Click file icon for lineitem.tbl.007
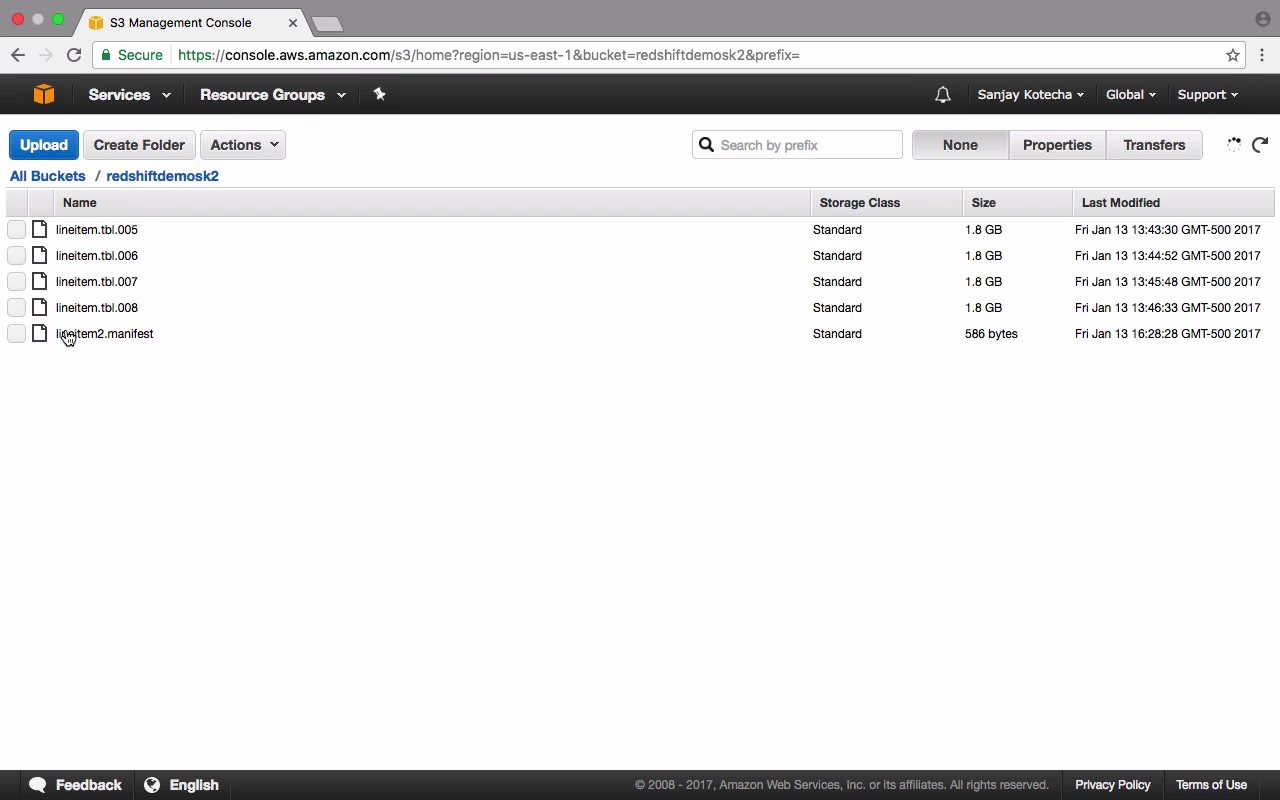This screenshot has width=1280, height=800. 40,281
